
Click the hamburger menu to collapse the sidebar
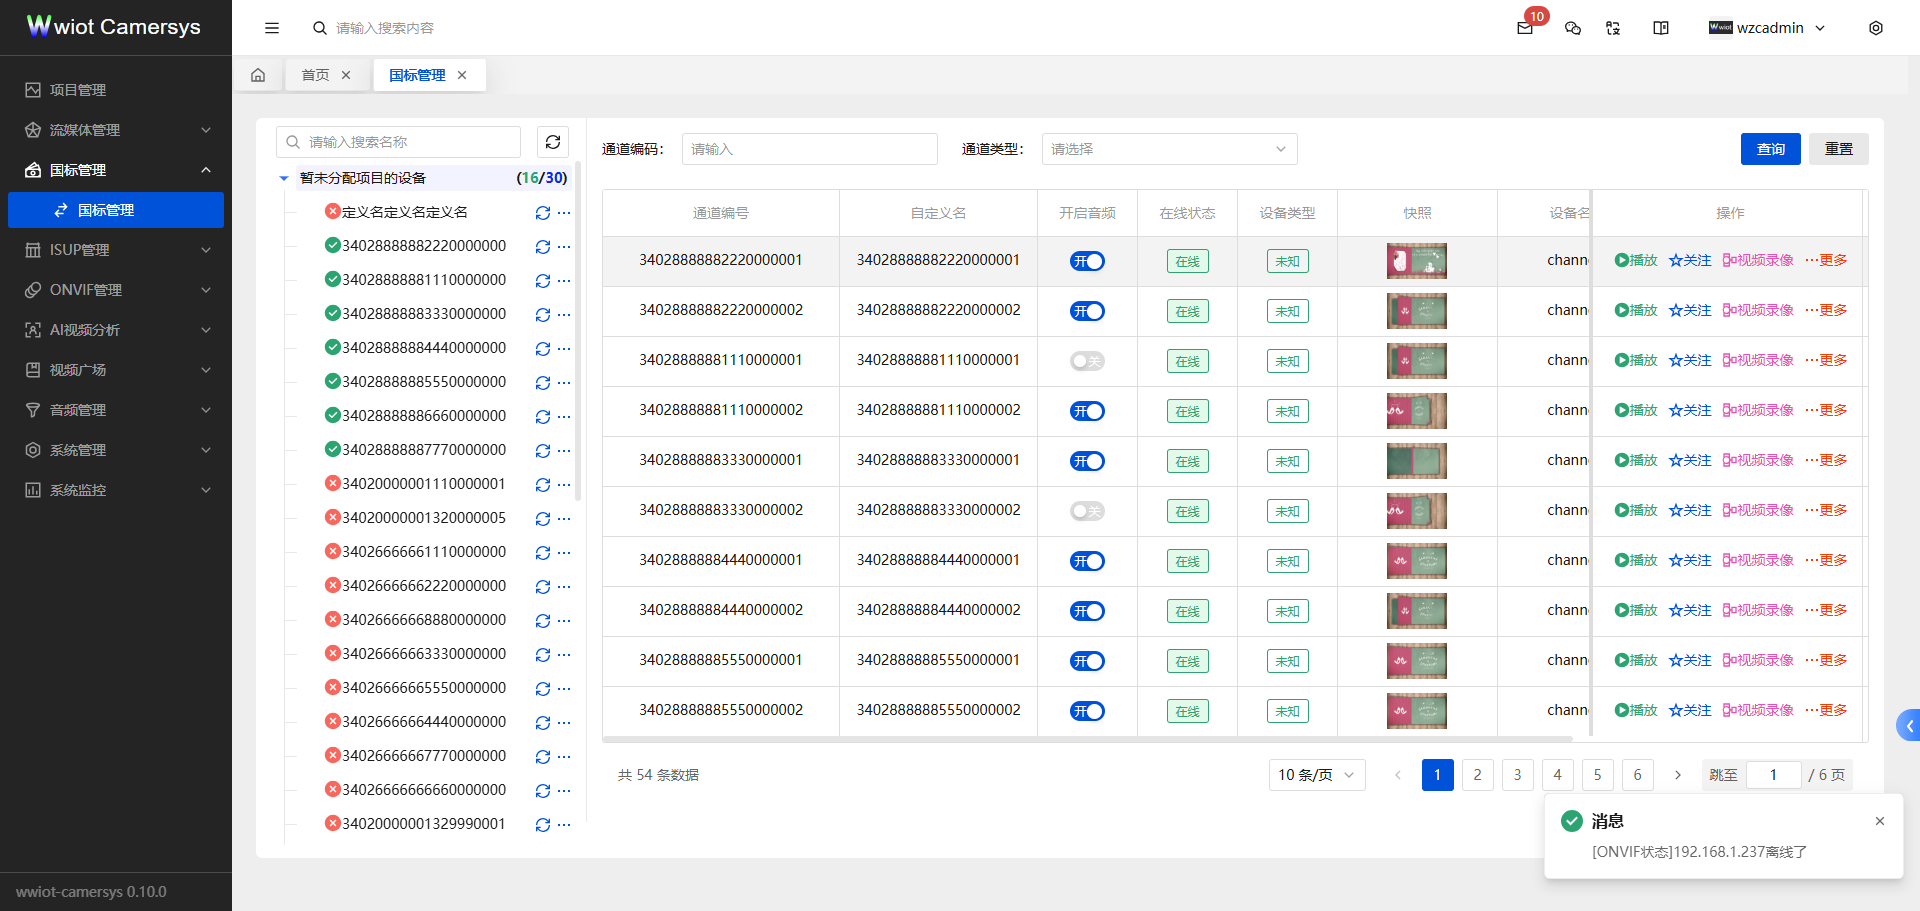(x=271, y=28)
